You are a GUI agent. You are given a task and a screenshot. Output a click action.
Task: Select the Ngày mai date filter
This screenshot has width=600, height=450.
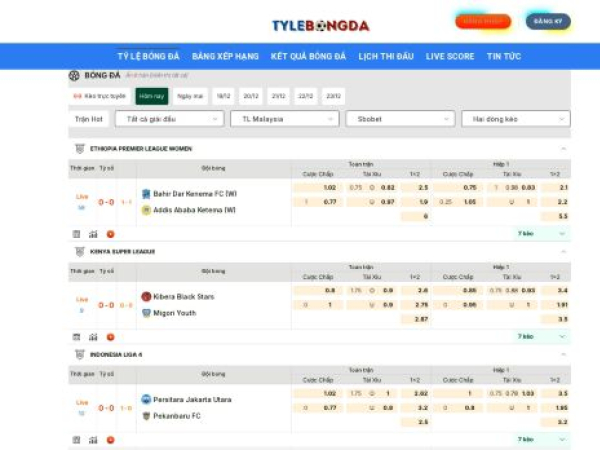pyautogui.click(x=189, y=97)
